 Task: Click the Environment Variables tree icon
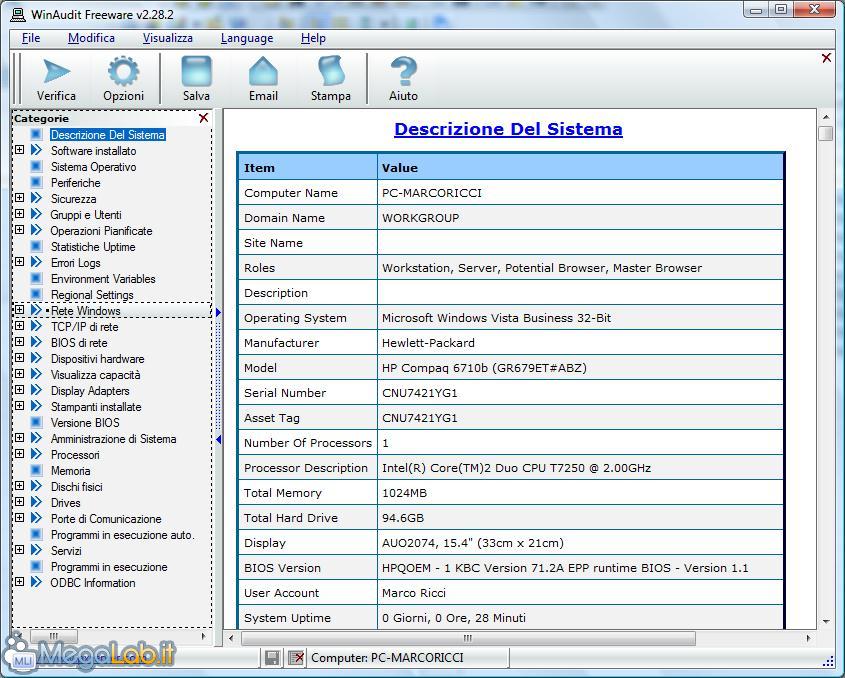[37, 279]
